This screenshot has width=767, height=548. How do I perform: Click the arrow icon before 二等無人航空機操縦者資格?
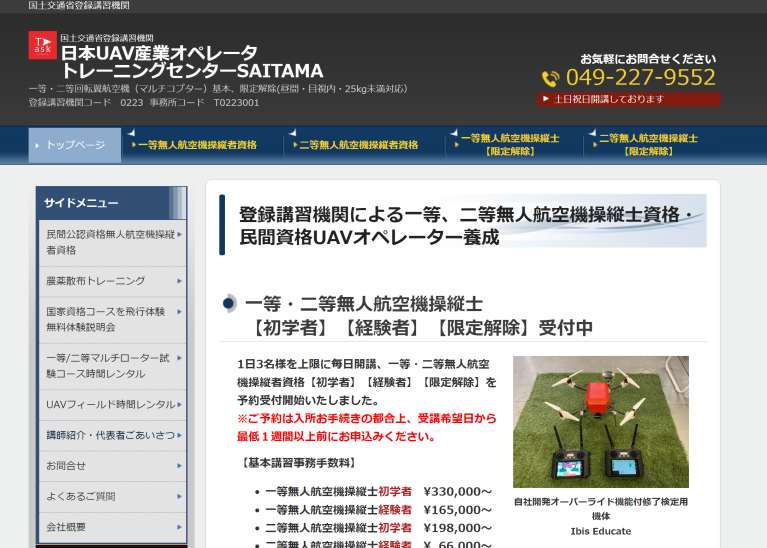coord(295,145)
